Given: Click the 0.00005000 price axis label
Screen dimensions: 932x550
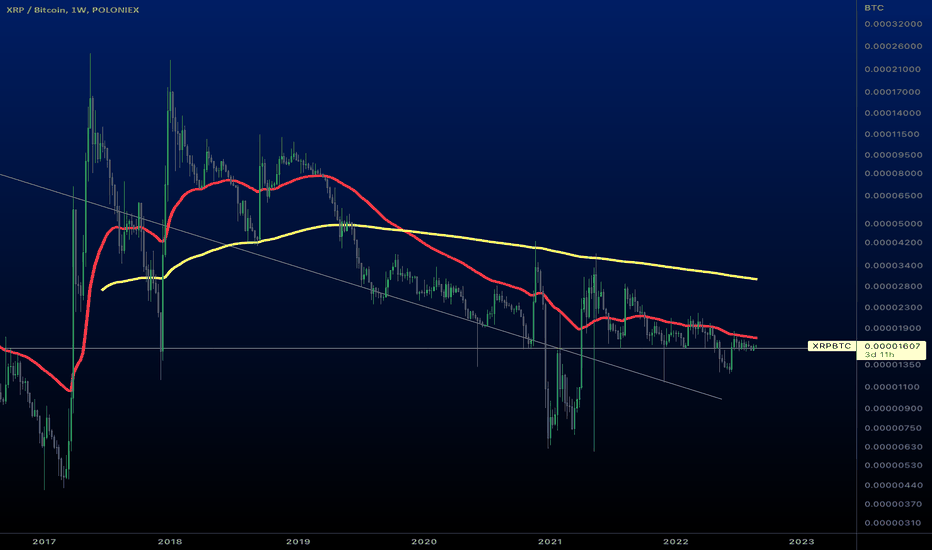Looking at the screenshot, I should (893, 224).
